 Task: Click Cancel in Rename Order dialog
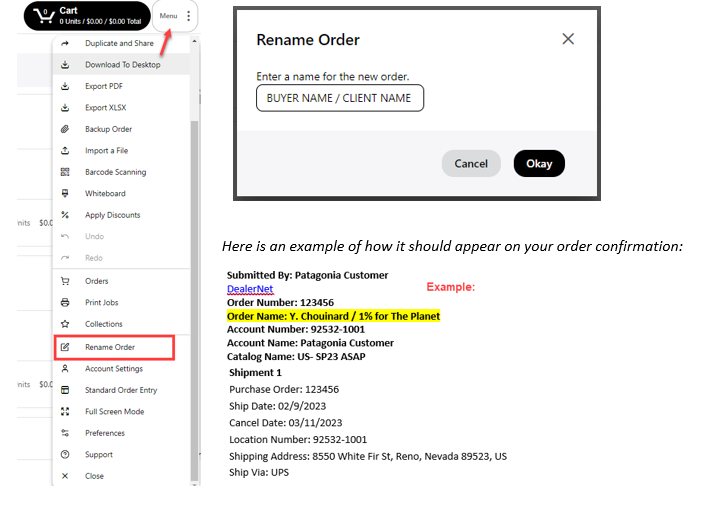pos(471,164)
